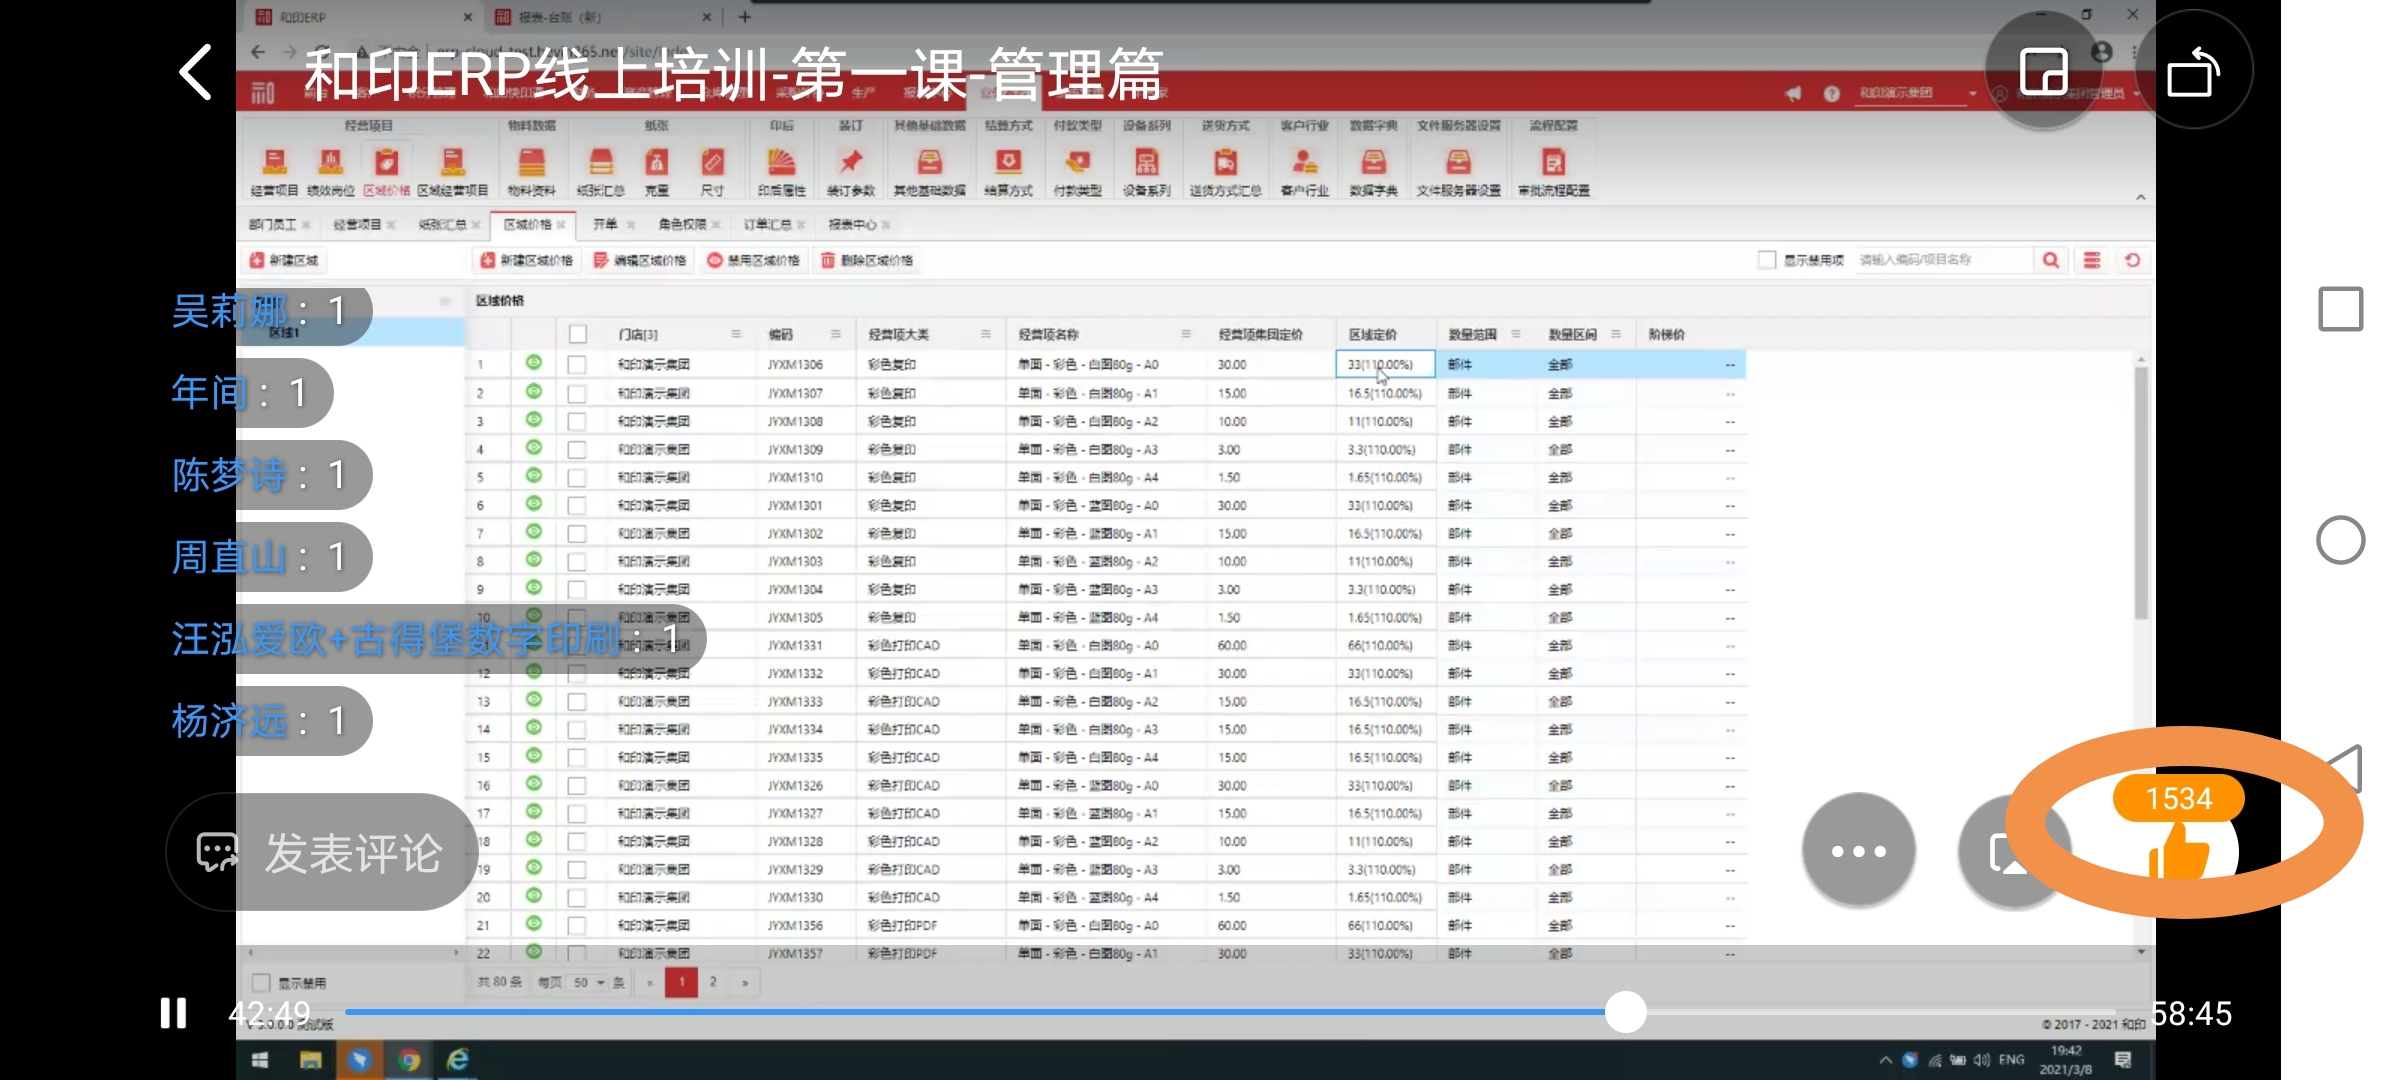
Task: Open the 经营项目 ribbon icon
Action: point(274,171)
